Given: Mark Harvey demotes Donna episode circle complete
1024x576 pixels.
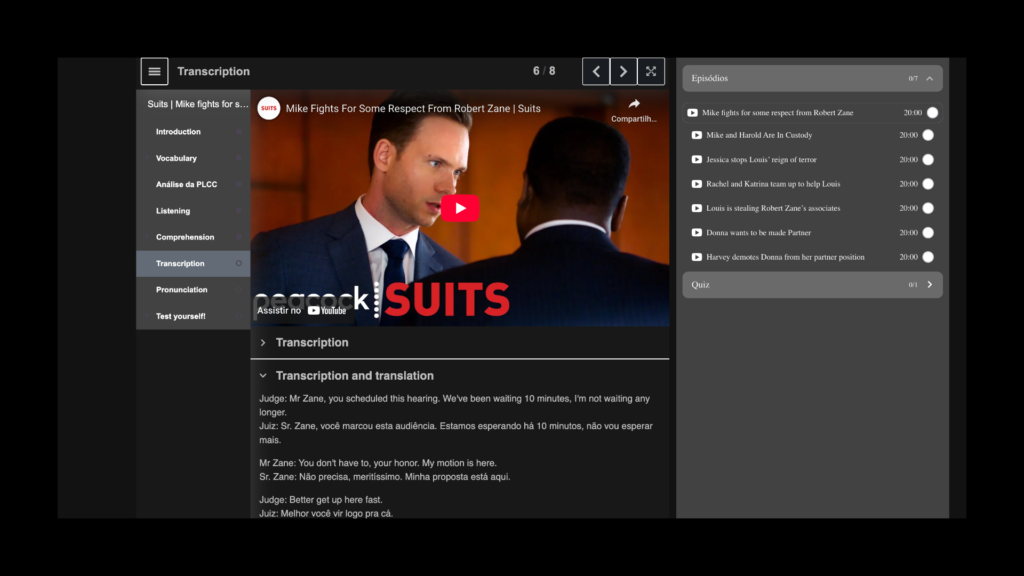Looking at the screenshot, I should pyautogui.click(x=928, y=257).
